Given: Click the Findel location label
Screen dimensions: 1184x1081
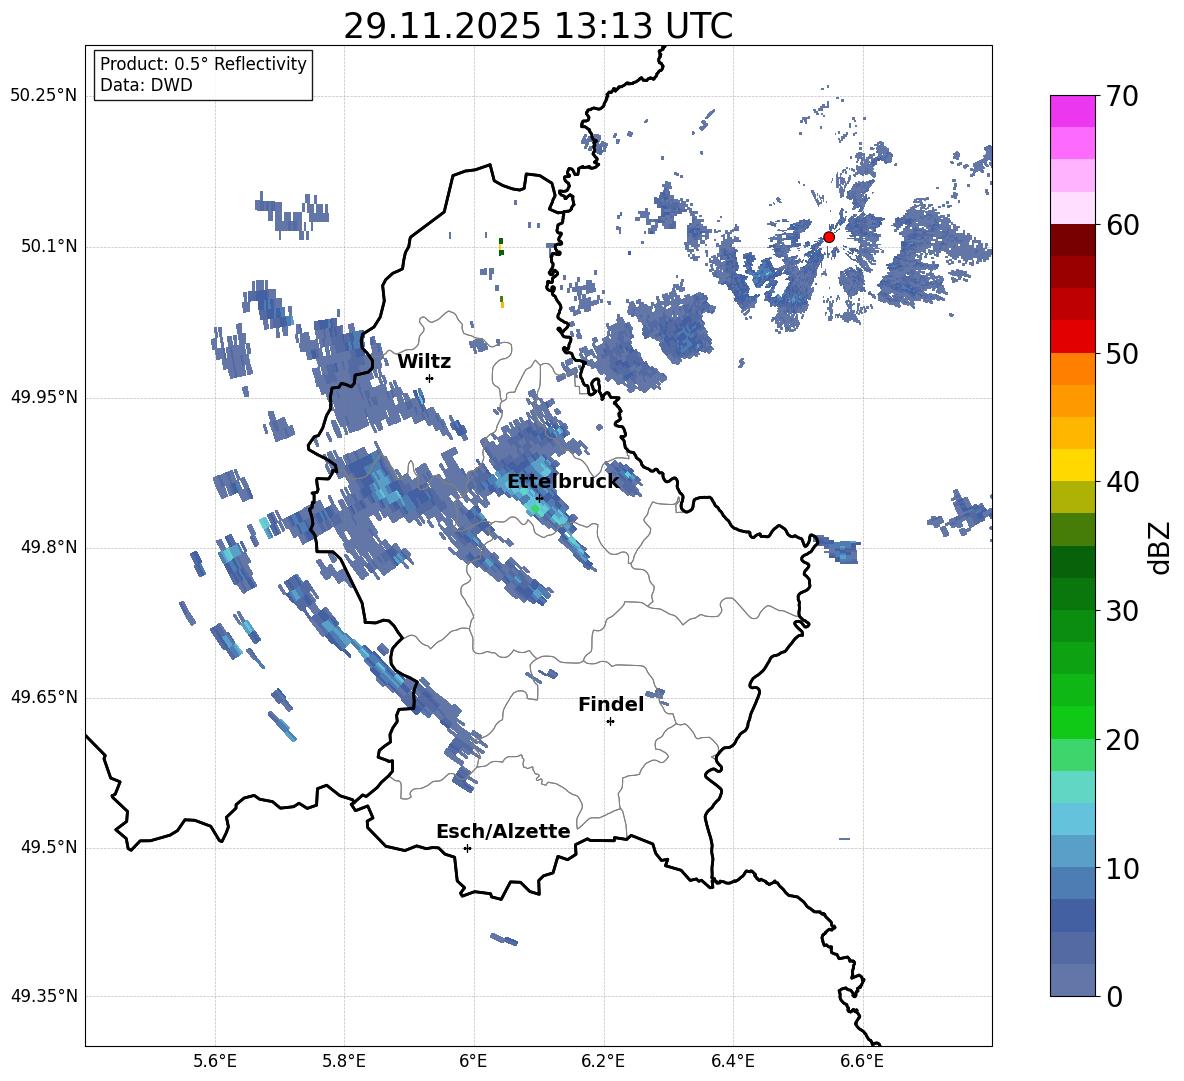Looking at the screenshot, I should [x=611, y=704].
